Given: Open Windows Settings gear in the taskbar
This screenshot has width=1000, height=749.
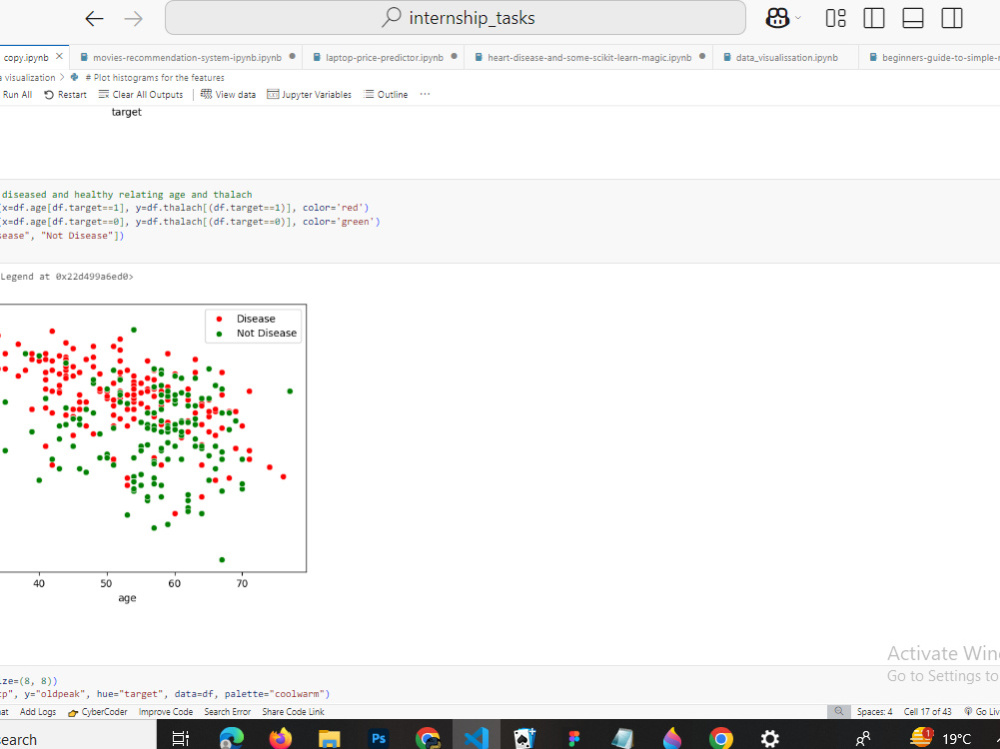Looking at the screenshot, I should click(x=770, y=739).
